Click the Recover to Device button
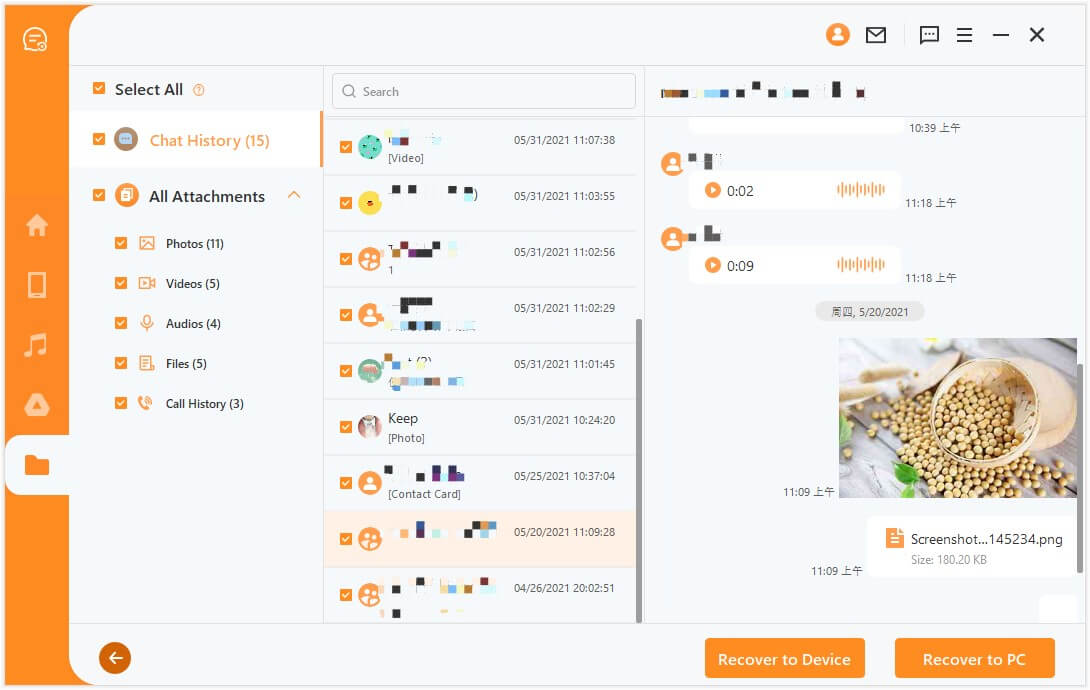Viewport: 1090px width, 690px height. (785, 658)
